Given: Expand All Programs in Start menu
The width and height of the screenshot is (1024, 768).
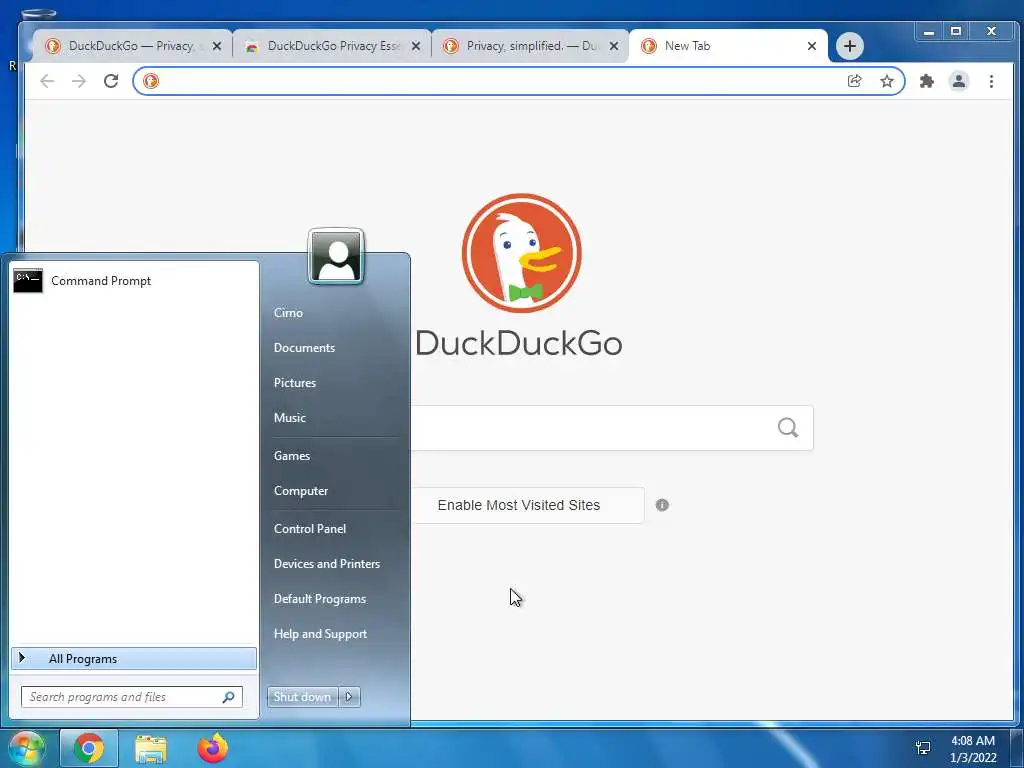Looking at the screenshot, I should (134, 658).
